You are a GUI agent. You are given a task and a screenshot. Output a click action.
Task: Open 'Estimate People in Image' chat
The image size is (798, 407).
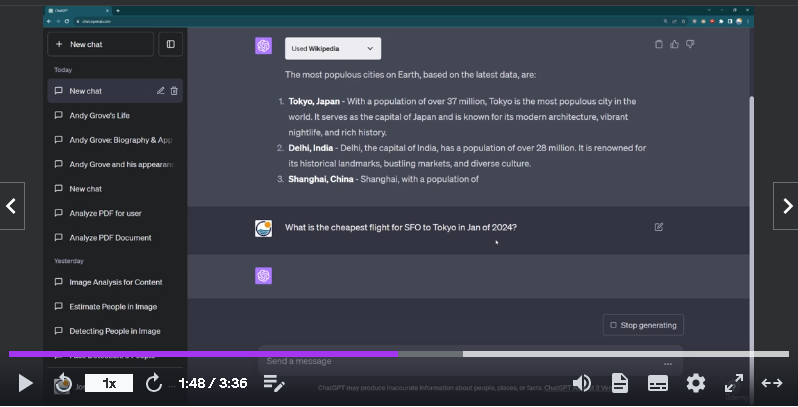click(x=115, y=306)
